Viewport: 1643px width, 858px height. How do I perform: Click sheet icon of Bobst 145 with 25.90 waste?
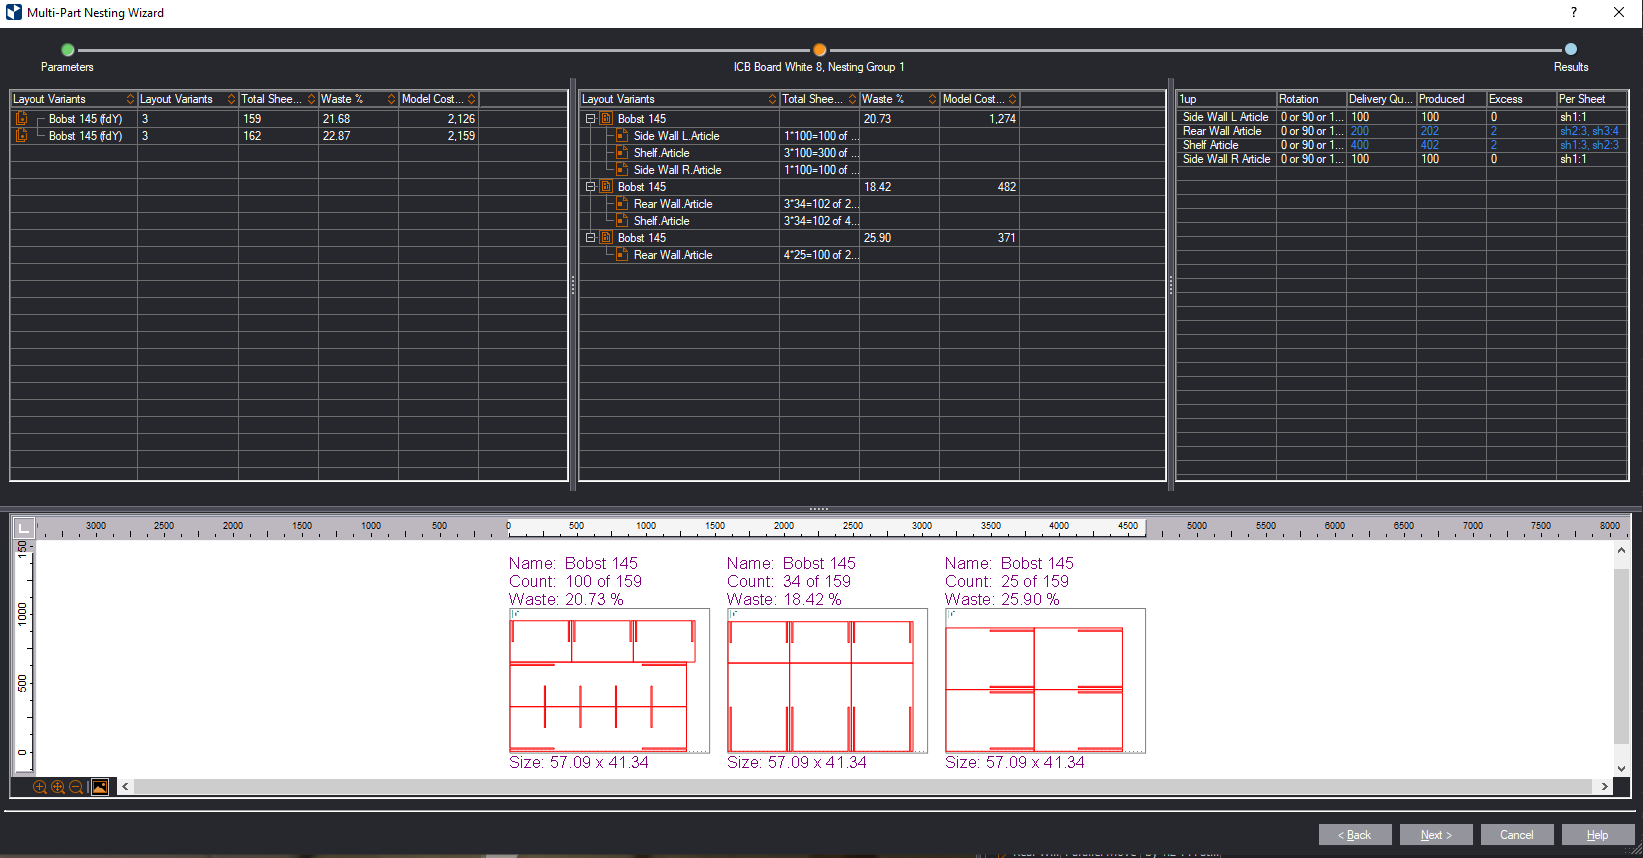606,237
